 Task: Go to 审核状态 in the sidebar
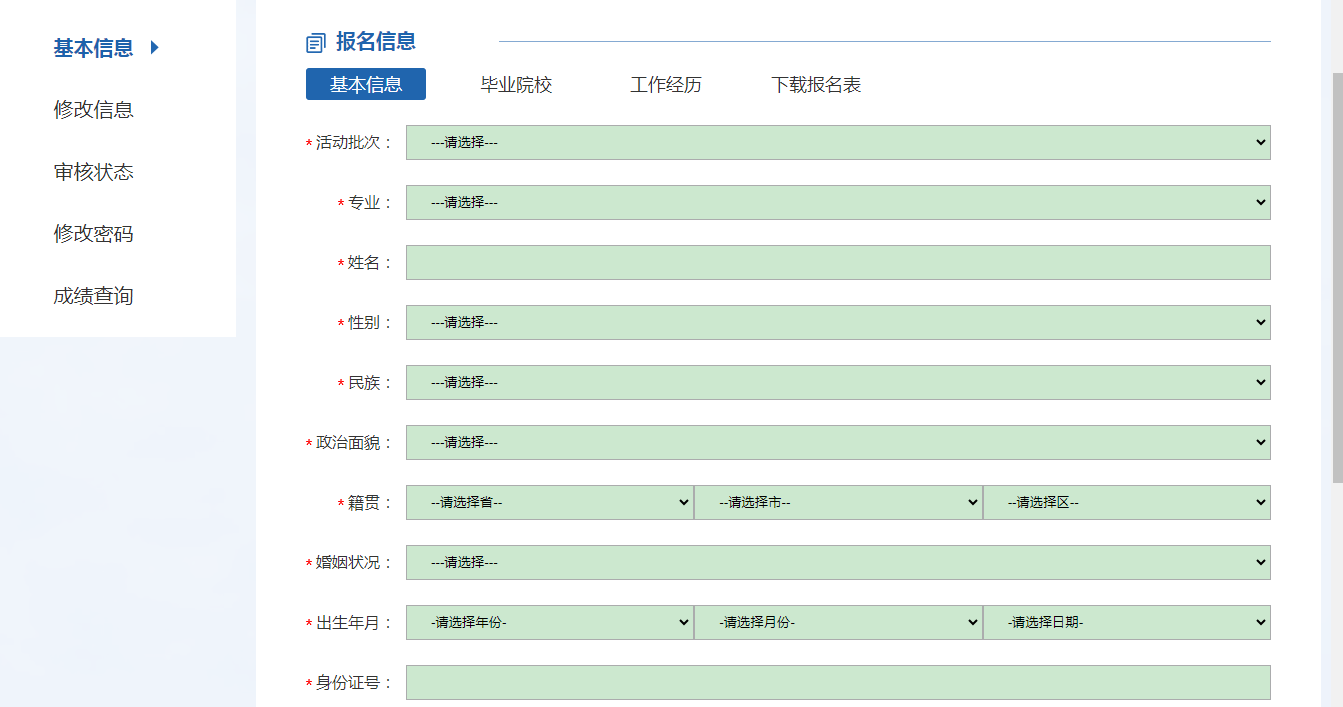click(93, 172)
